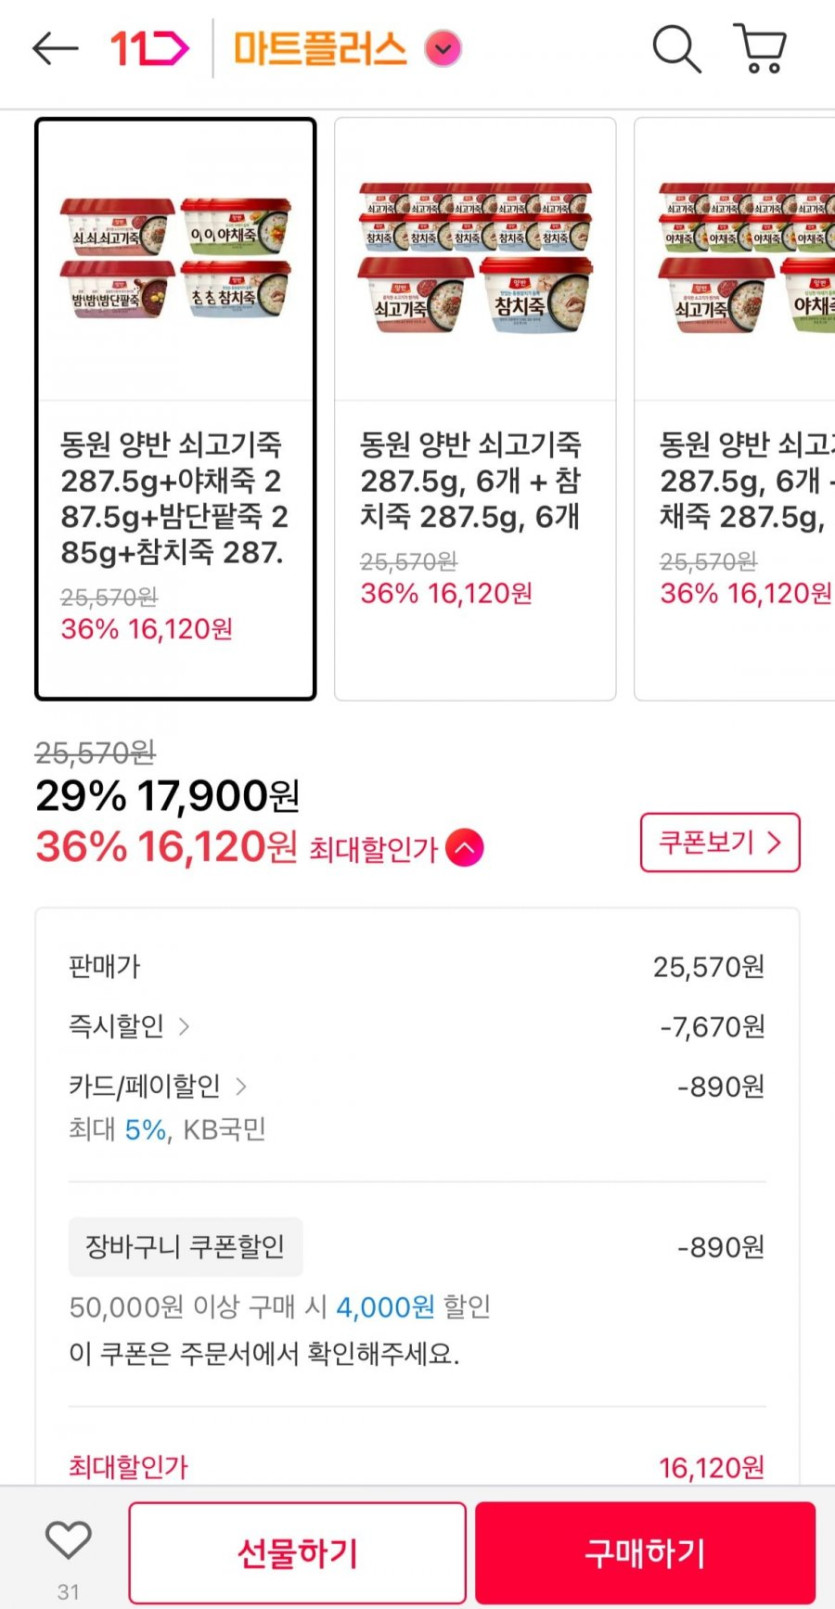Go back with the arrow icon
Viewport: 835px width, 1609px height.
click(x=55, y=48)
